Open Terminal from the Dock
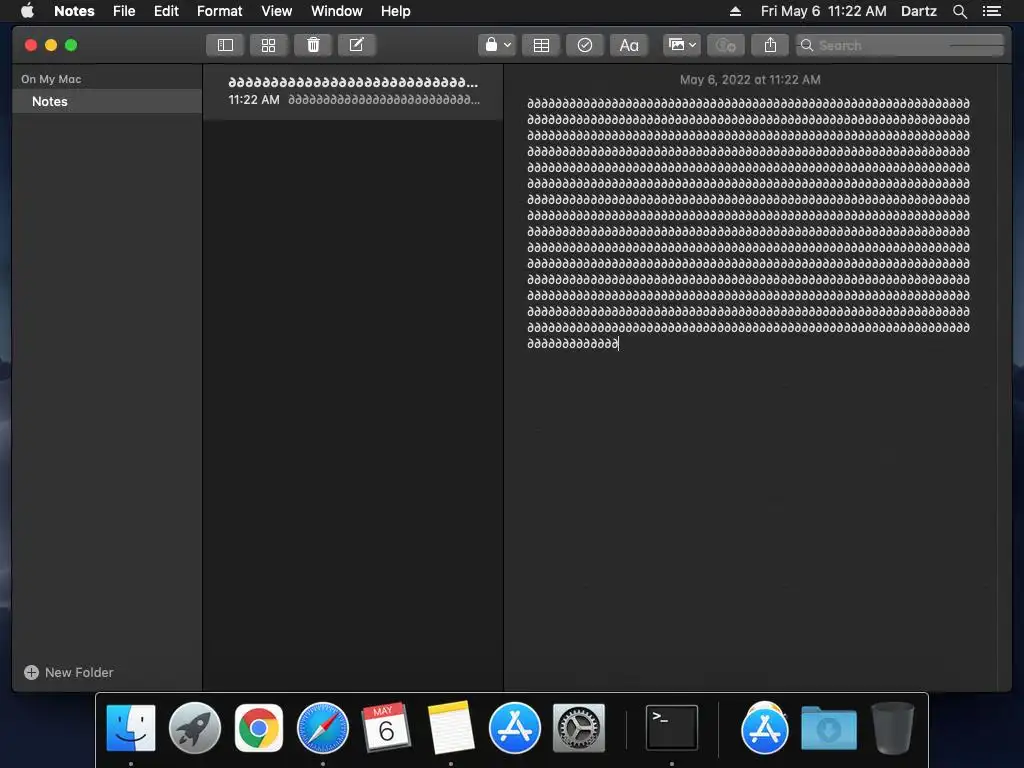1024x768 pixels. (671, 728)
